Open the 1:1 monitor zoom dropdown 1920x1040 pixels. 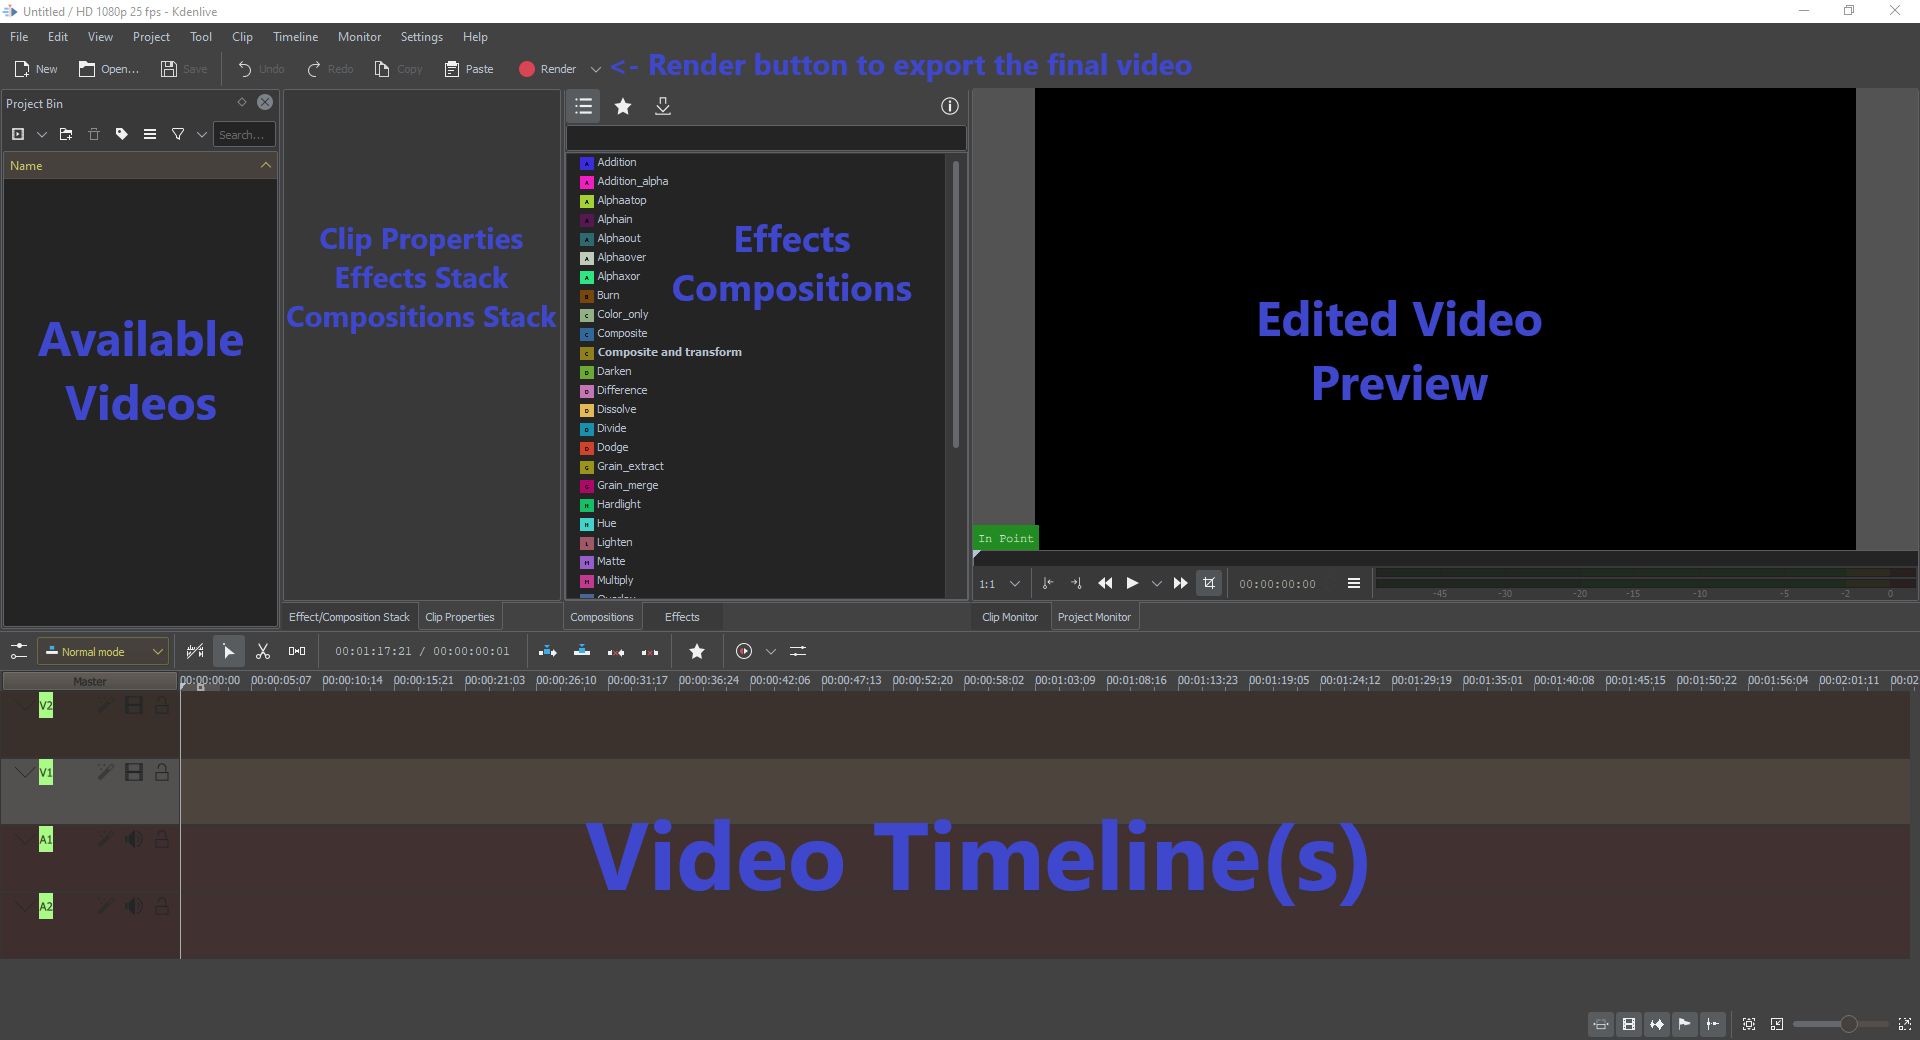click(1000, 583)
